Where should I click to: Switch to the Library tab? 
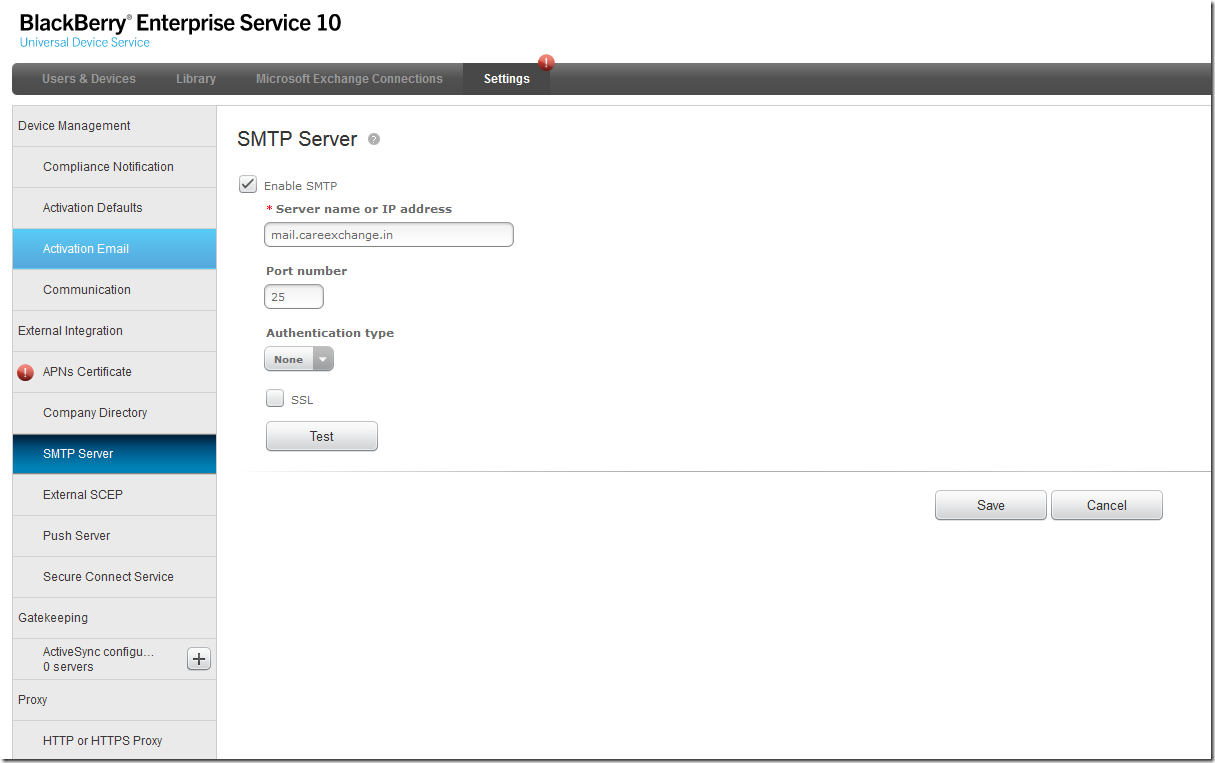click(x=196, y=79)
